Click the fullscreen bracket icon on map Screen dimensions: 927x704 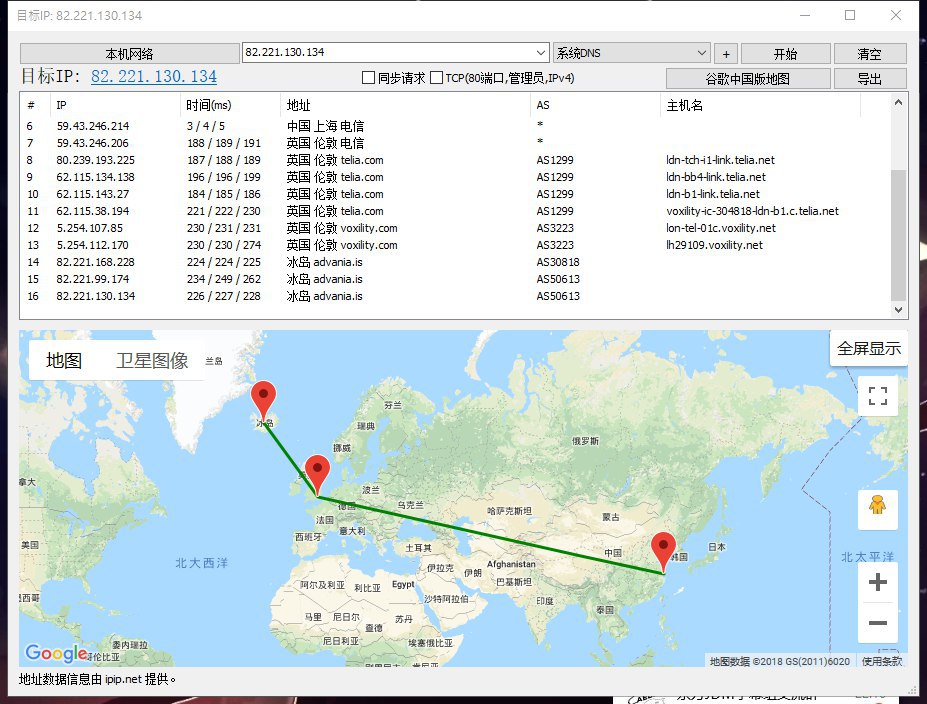coord(878,395)
